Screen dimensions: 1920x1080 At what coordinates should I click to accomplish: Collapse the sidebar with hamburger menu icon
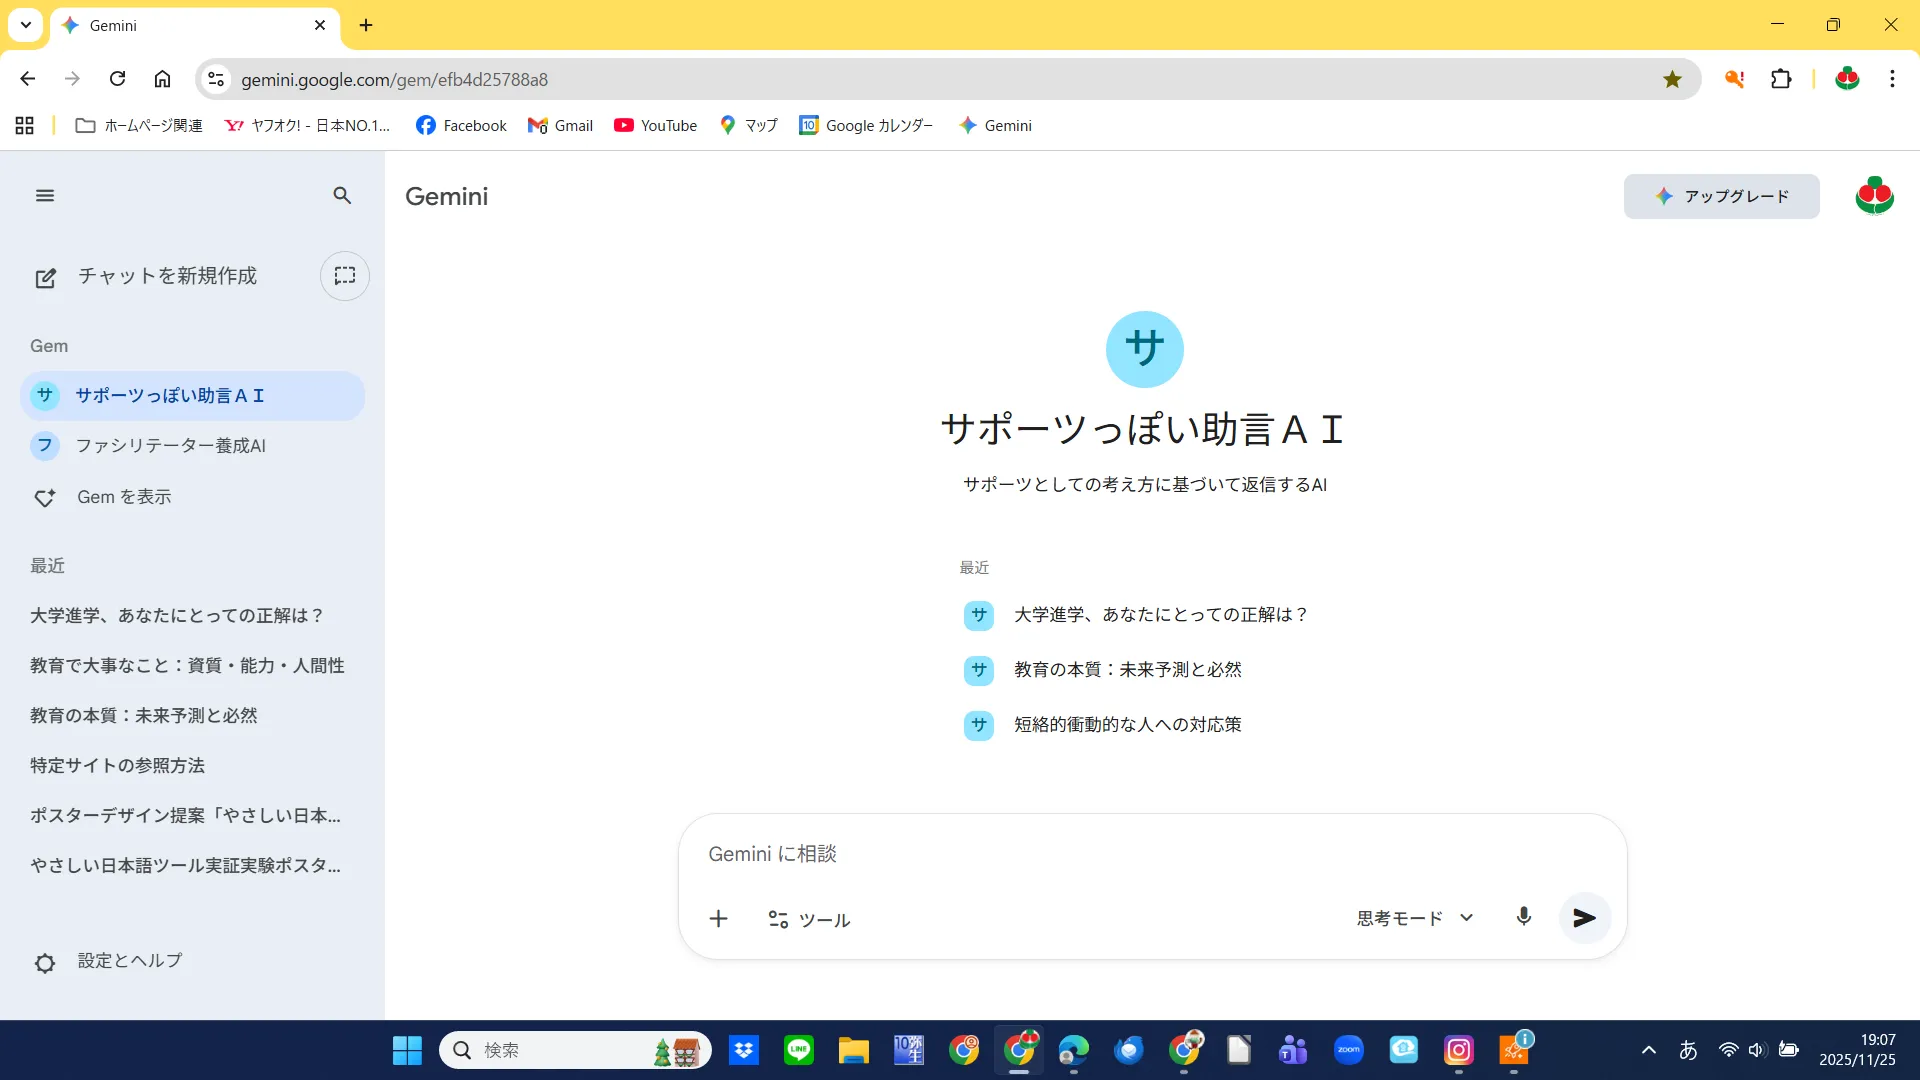45,196
